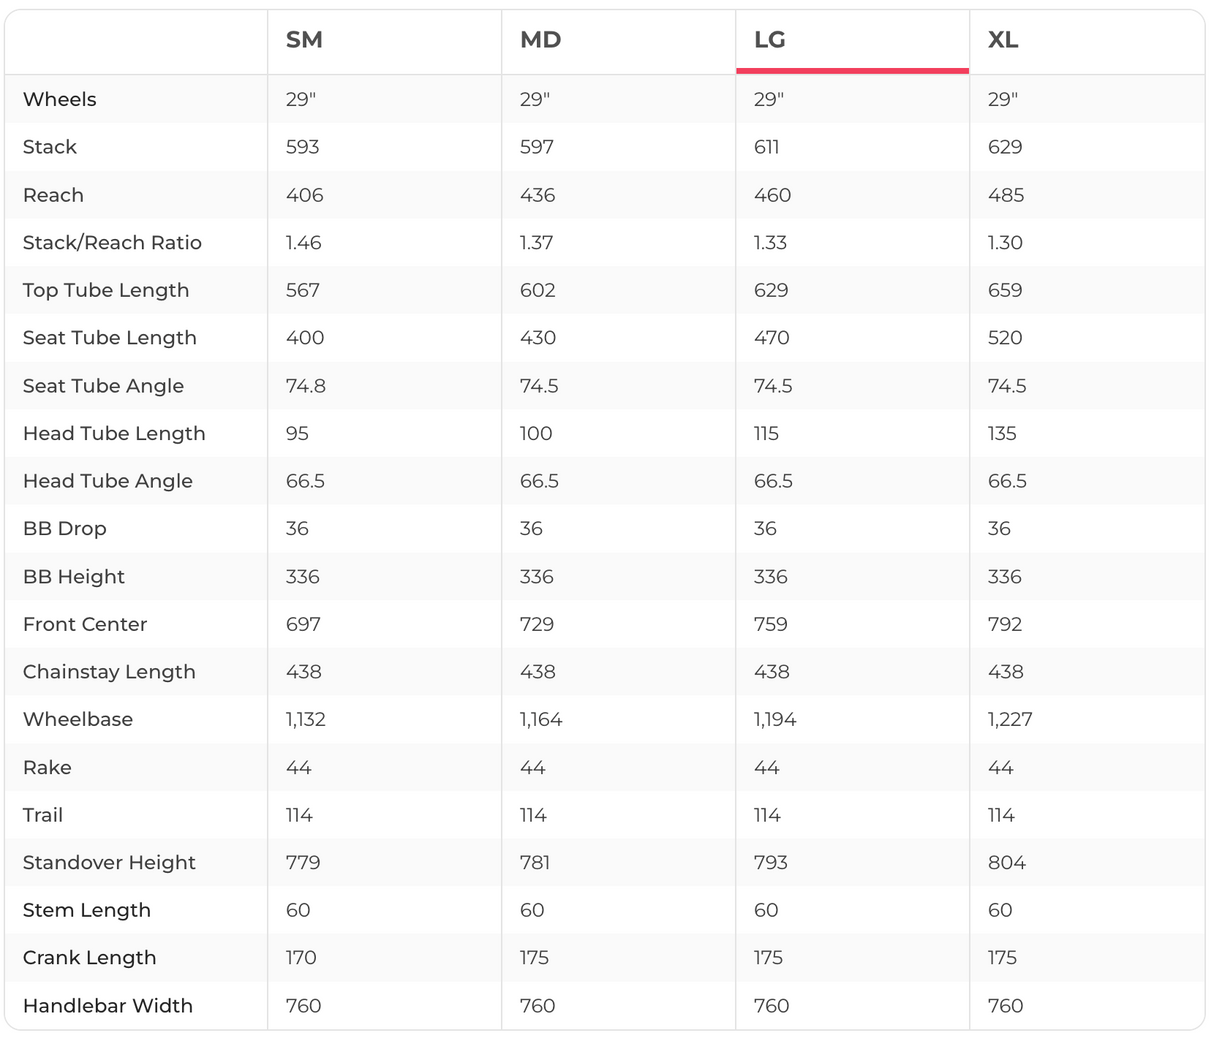
Task: Click the Chainstay Length row label
Action: (x=109, y=672)
